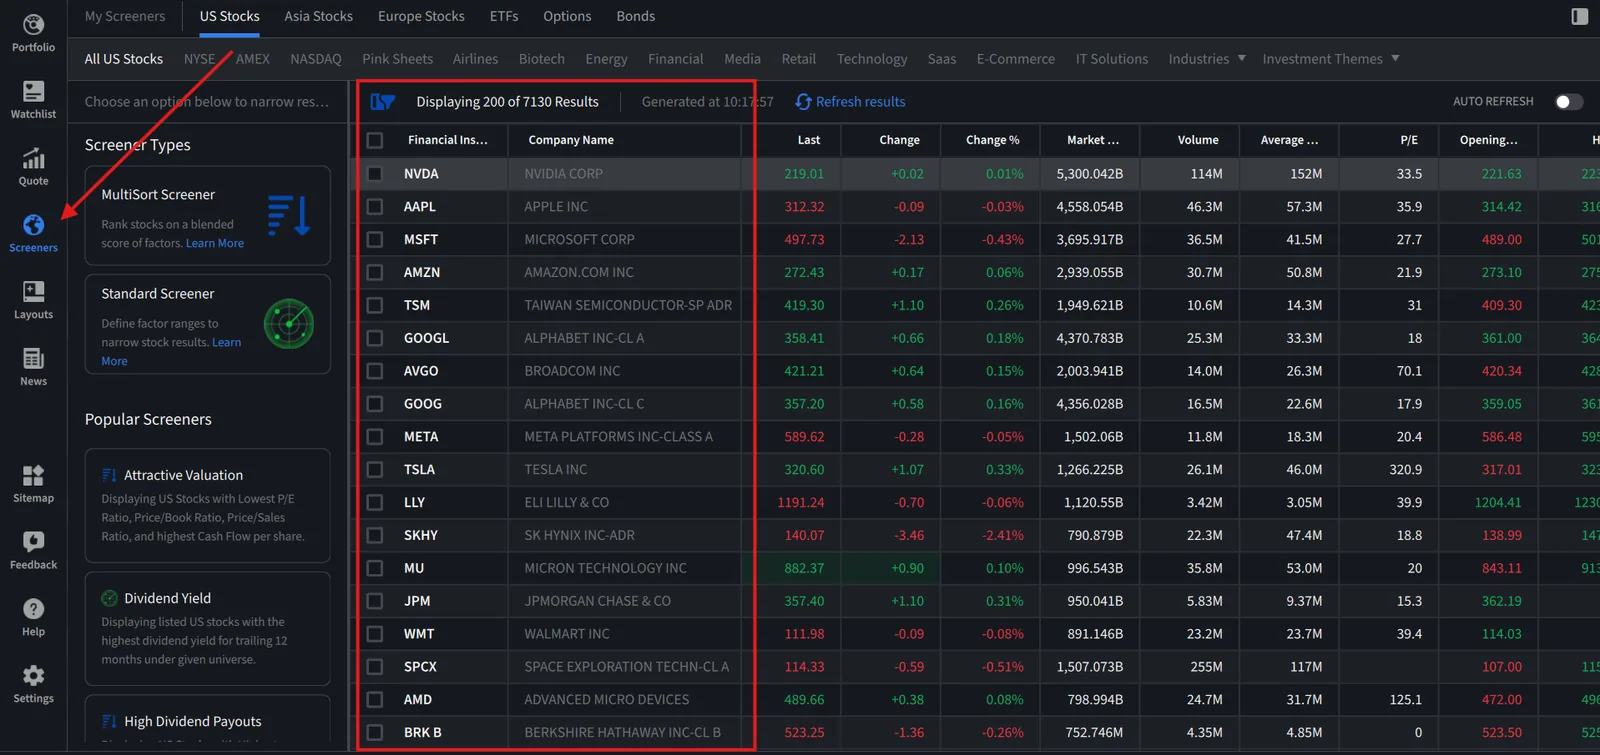The image size is (1600, 755).
Task: Click the screener logo icon beside Displaying results
Action: point(382,101)
